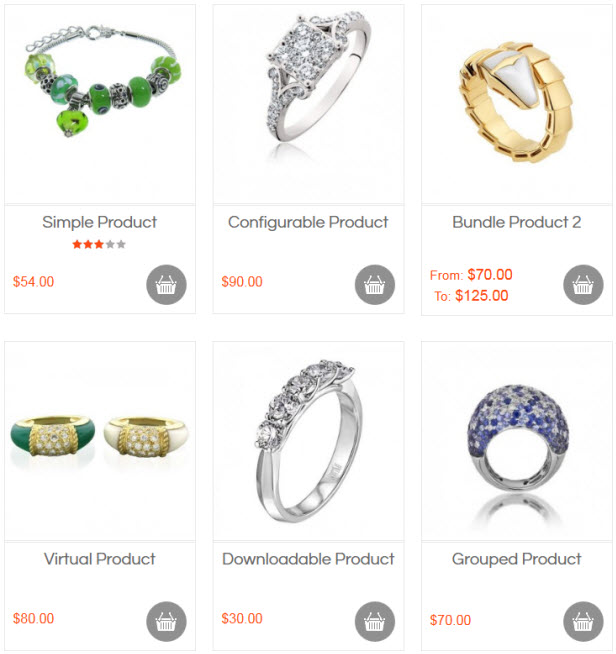Click the star rating under Simple Product
The image size is (616, 654).
click(99, 244)
